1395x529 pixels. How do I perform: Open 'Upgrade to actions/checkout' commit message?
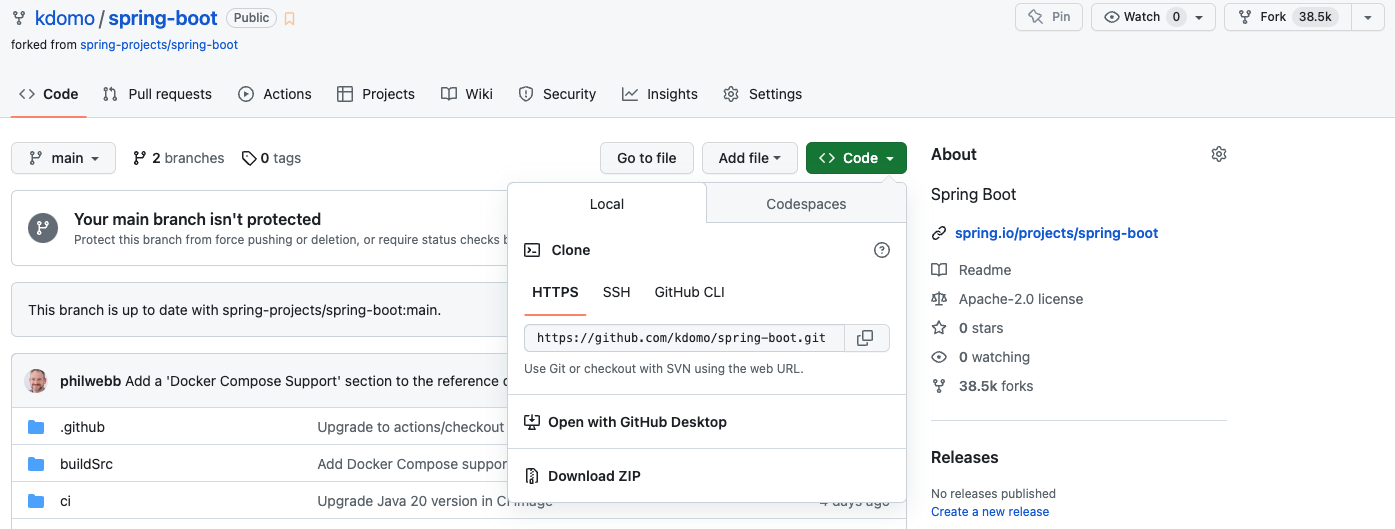coord(411,427)
